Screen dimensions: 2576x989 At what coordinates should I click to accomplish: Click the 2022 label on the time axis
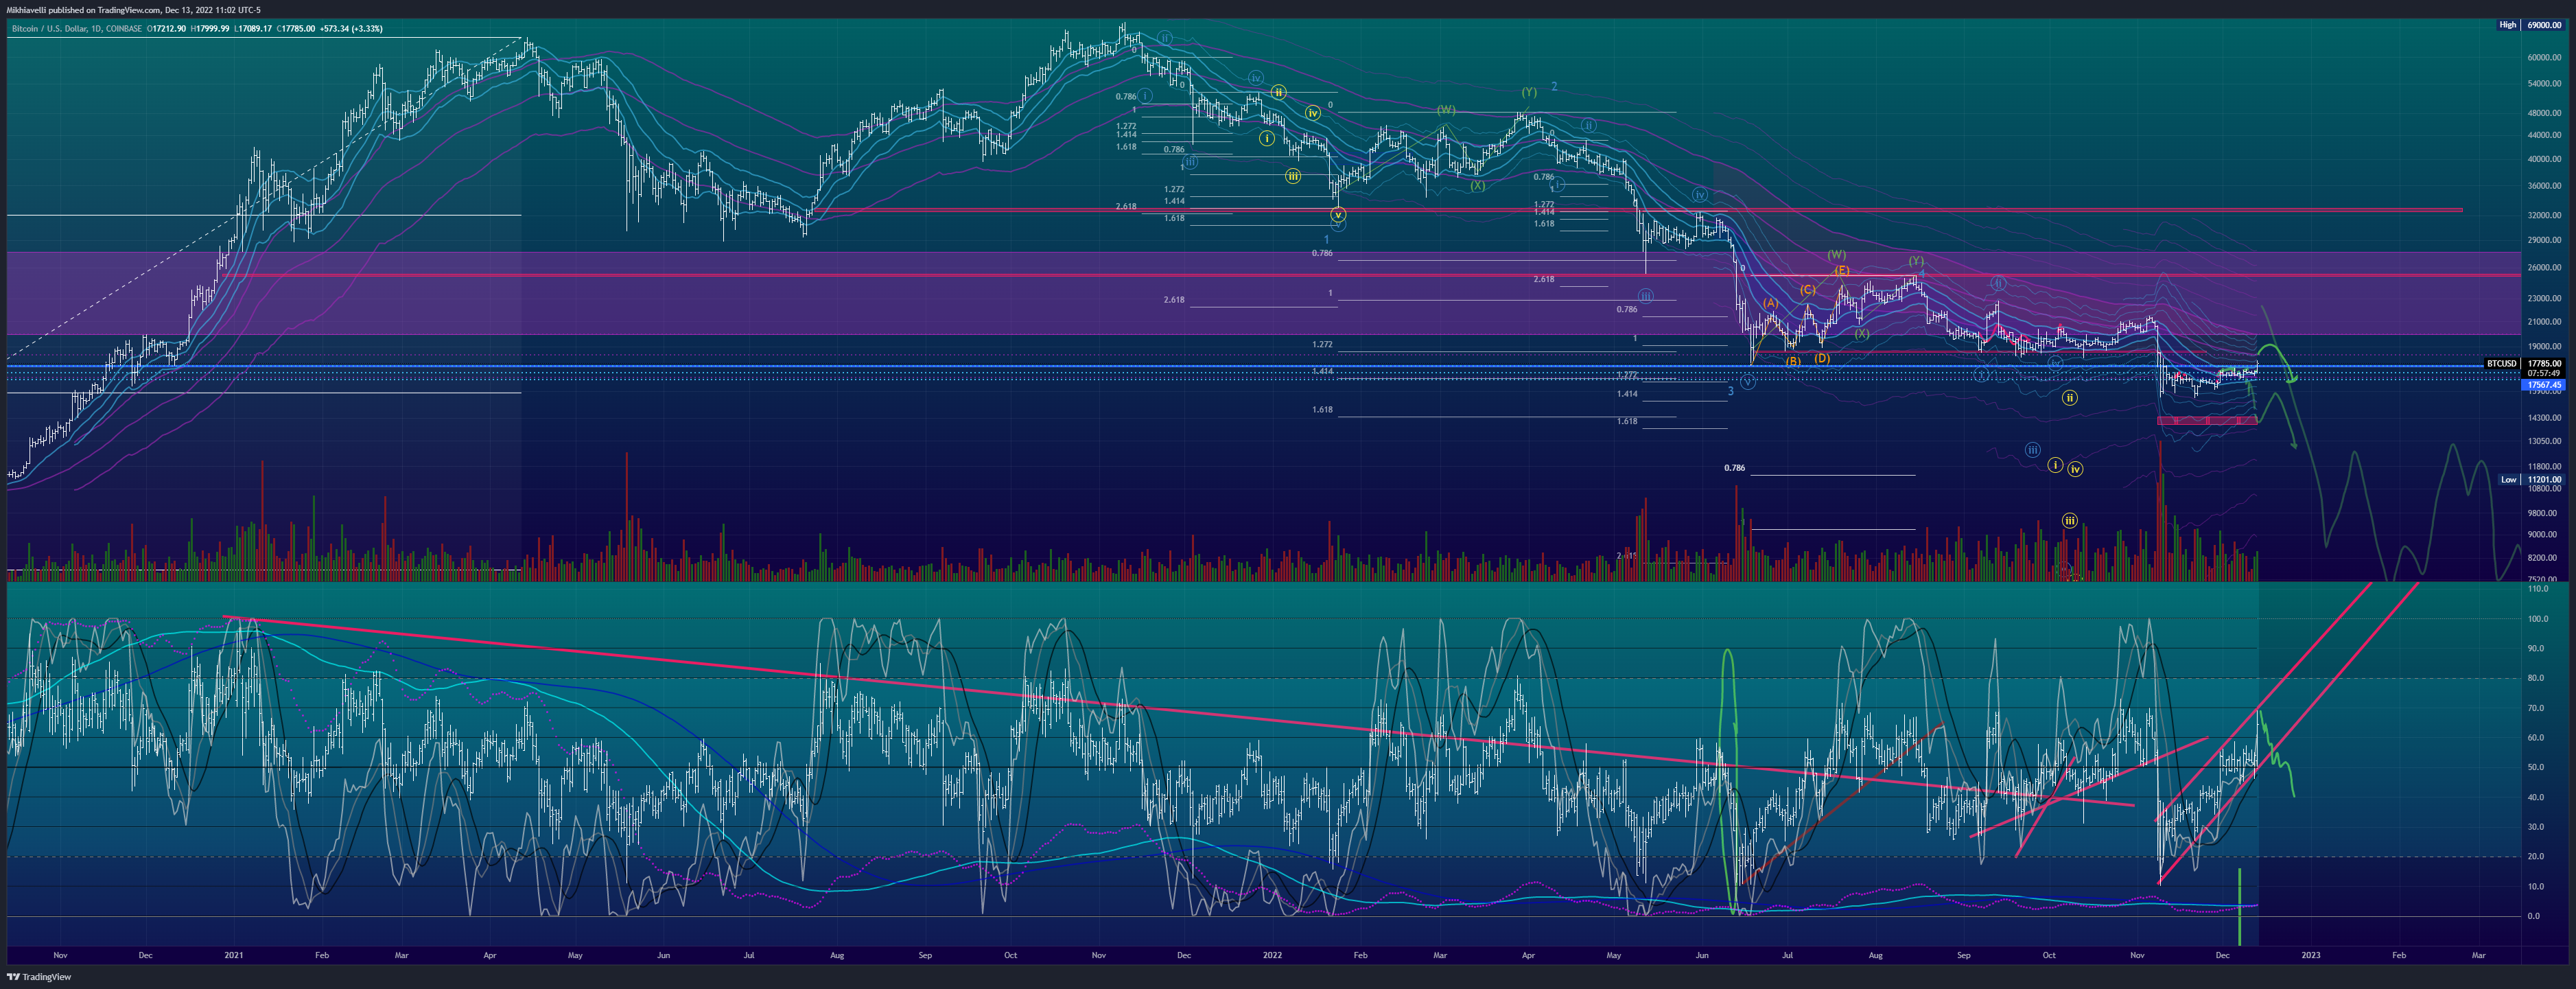(1272, 955)
